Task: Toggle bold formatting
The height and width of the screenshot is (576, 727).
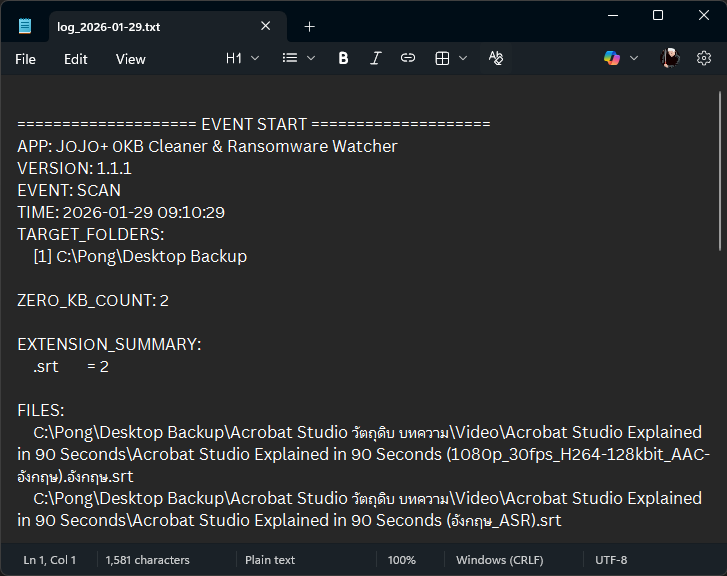Action: (x=343, y=58)
